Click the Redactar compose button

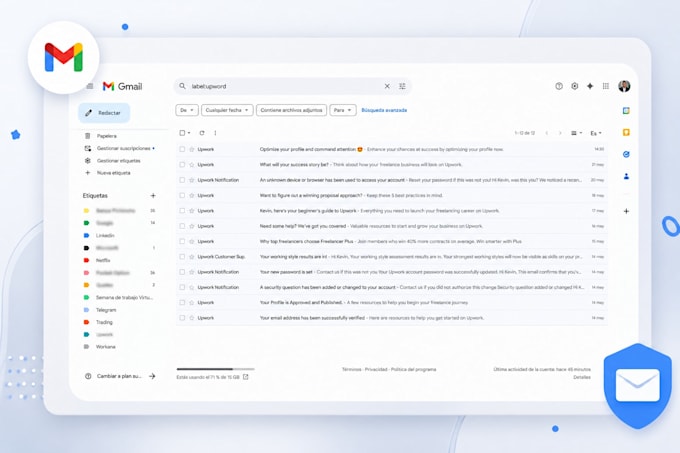[x=104, y=113]
